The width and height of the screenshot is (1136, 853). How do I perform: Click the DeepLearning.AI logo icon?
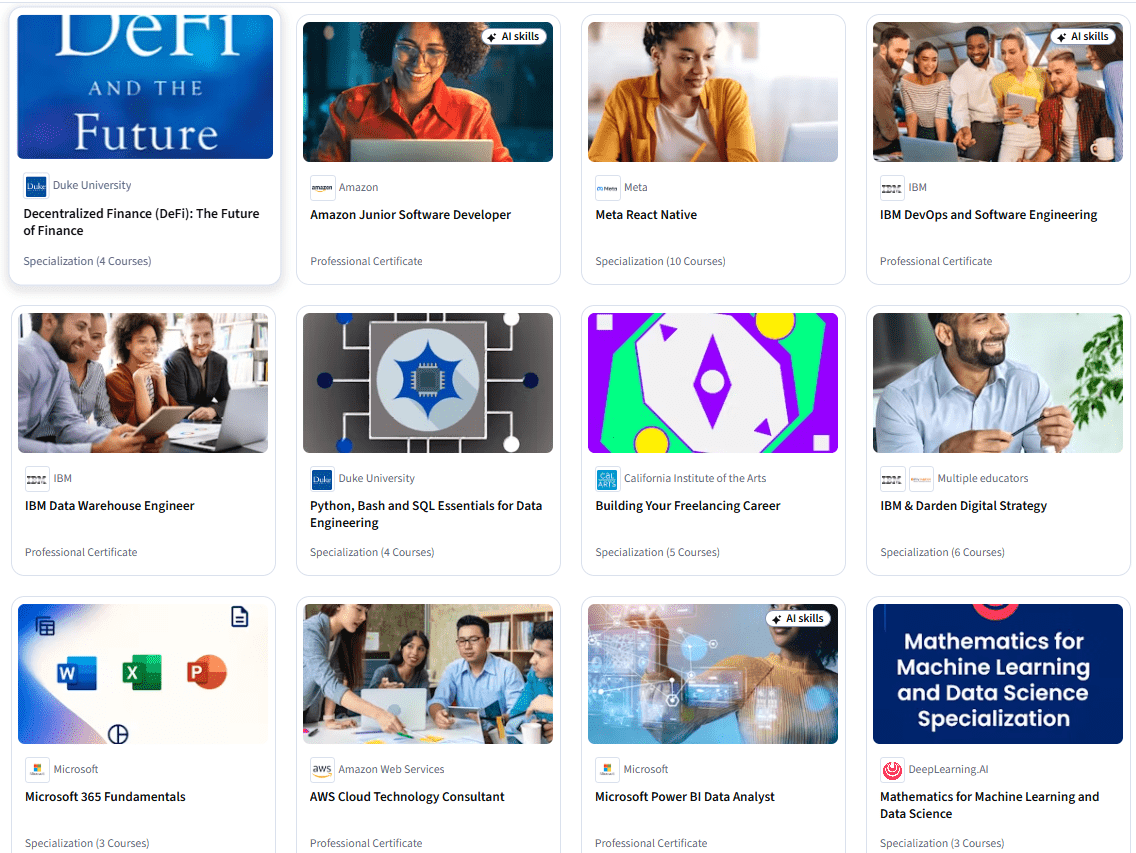[892, 770]
